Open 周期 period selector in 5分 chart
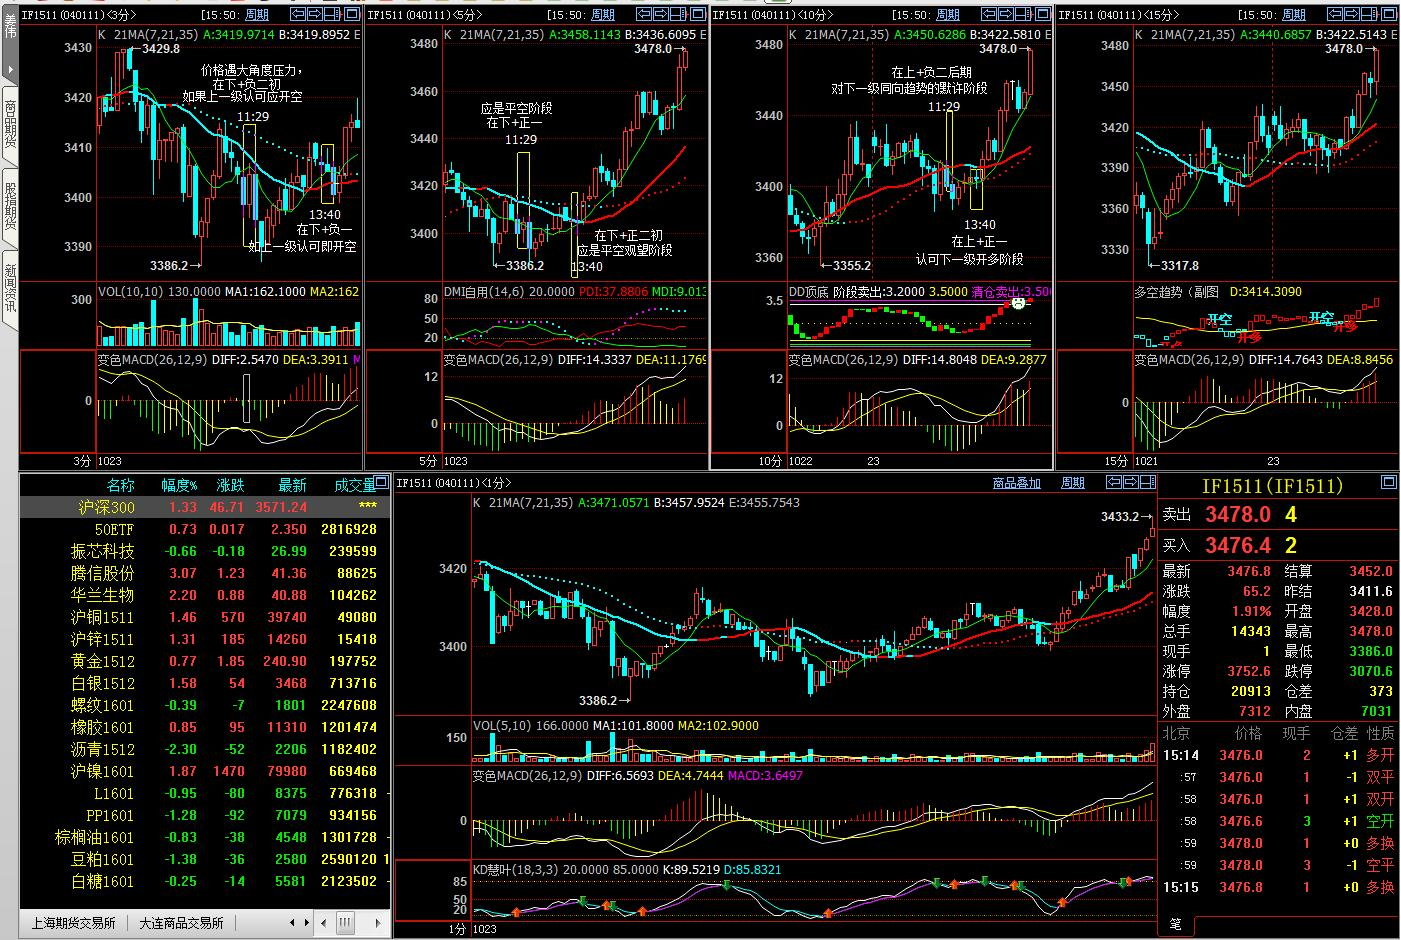 pyautogui.click(x=603, y=15)
